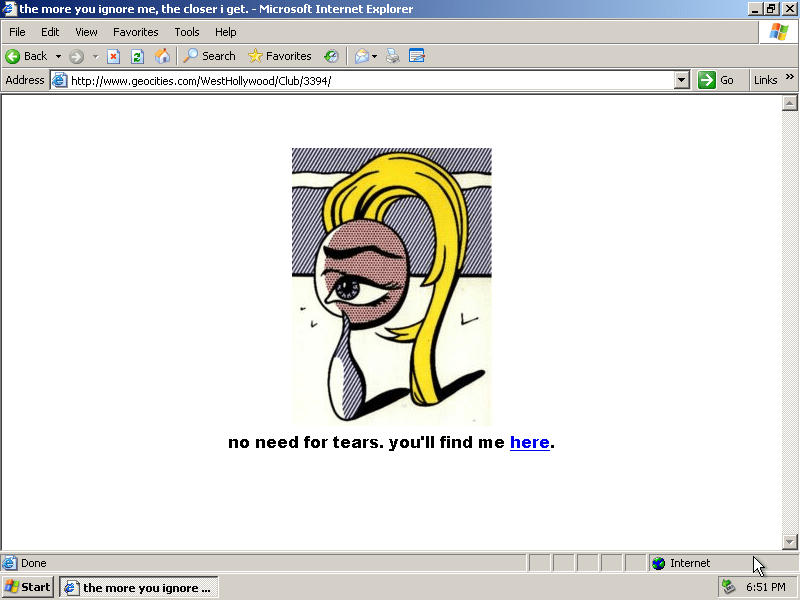The image size is (800, 600).
Task: Open the Windows Start menu
Action: (28, 587)
